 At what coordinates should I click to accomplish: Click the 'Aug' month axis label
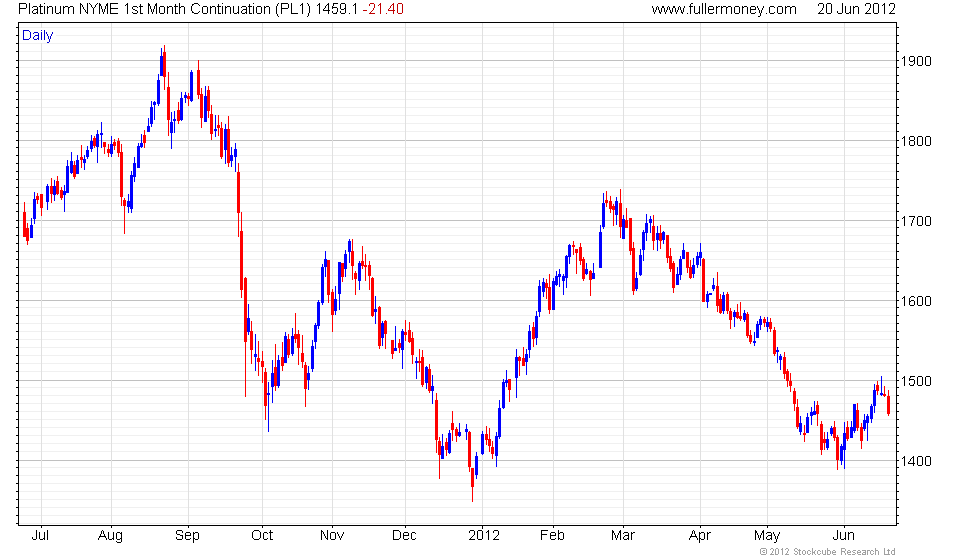pyautogui.click(x=111, y=536)
